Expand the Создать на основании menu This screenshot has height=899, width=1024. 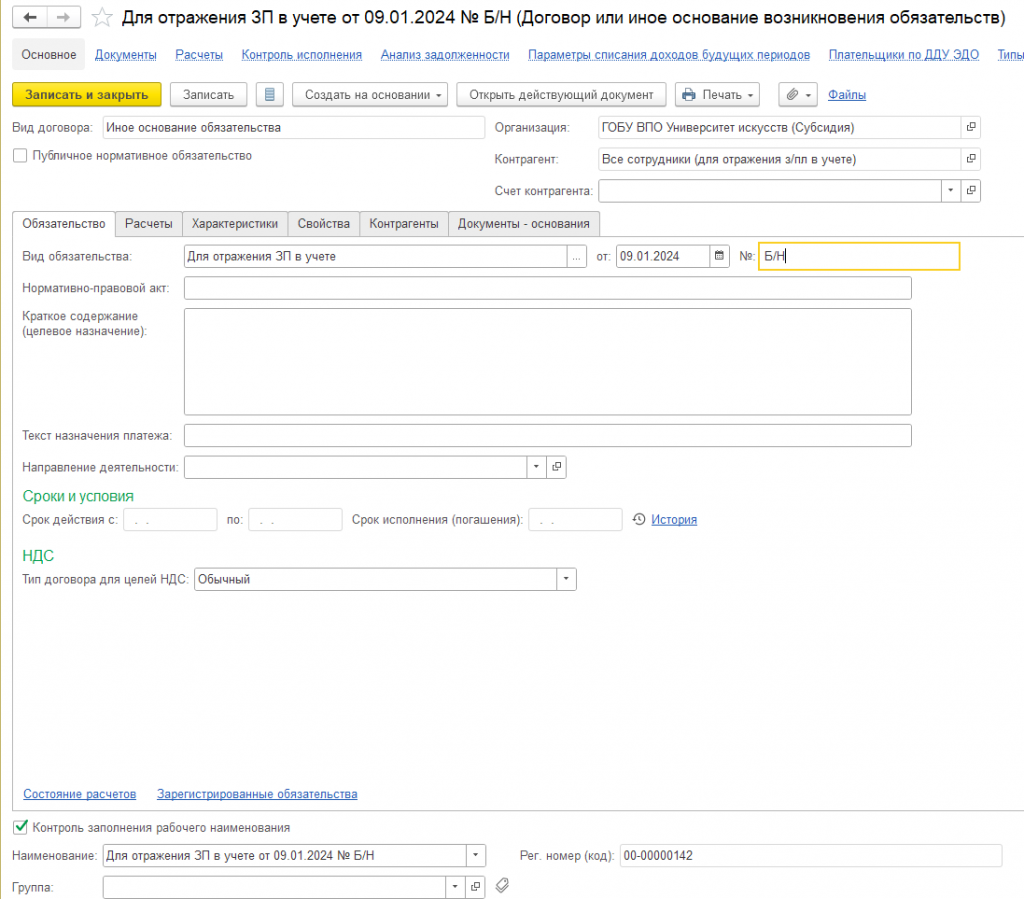click(370, 95)
